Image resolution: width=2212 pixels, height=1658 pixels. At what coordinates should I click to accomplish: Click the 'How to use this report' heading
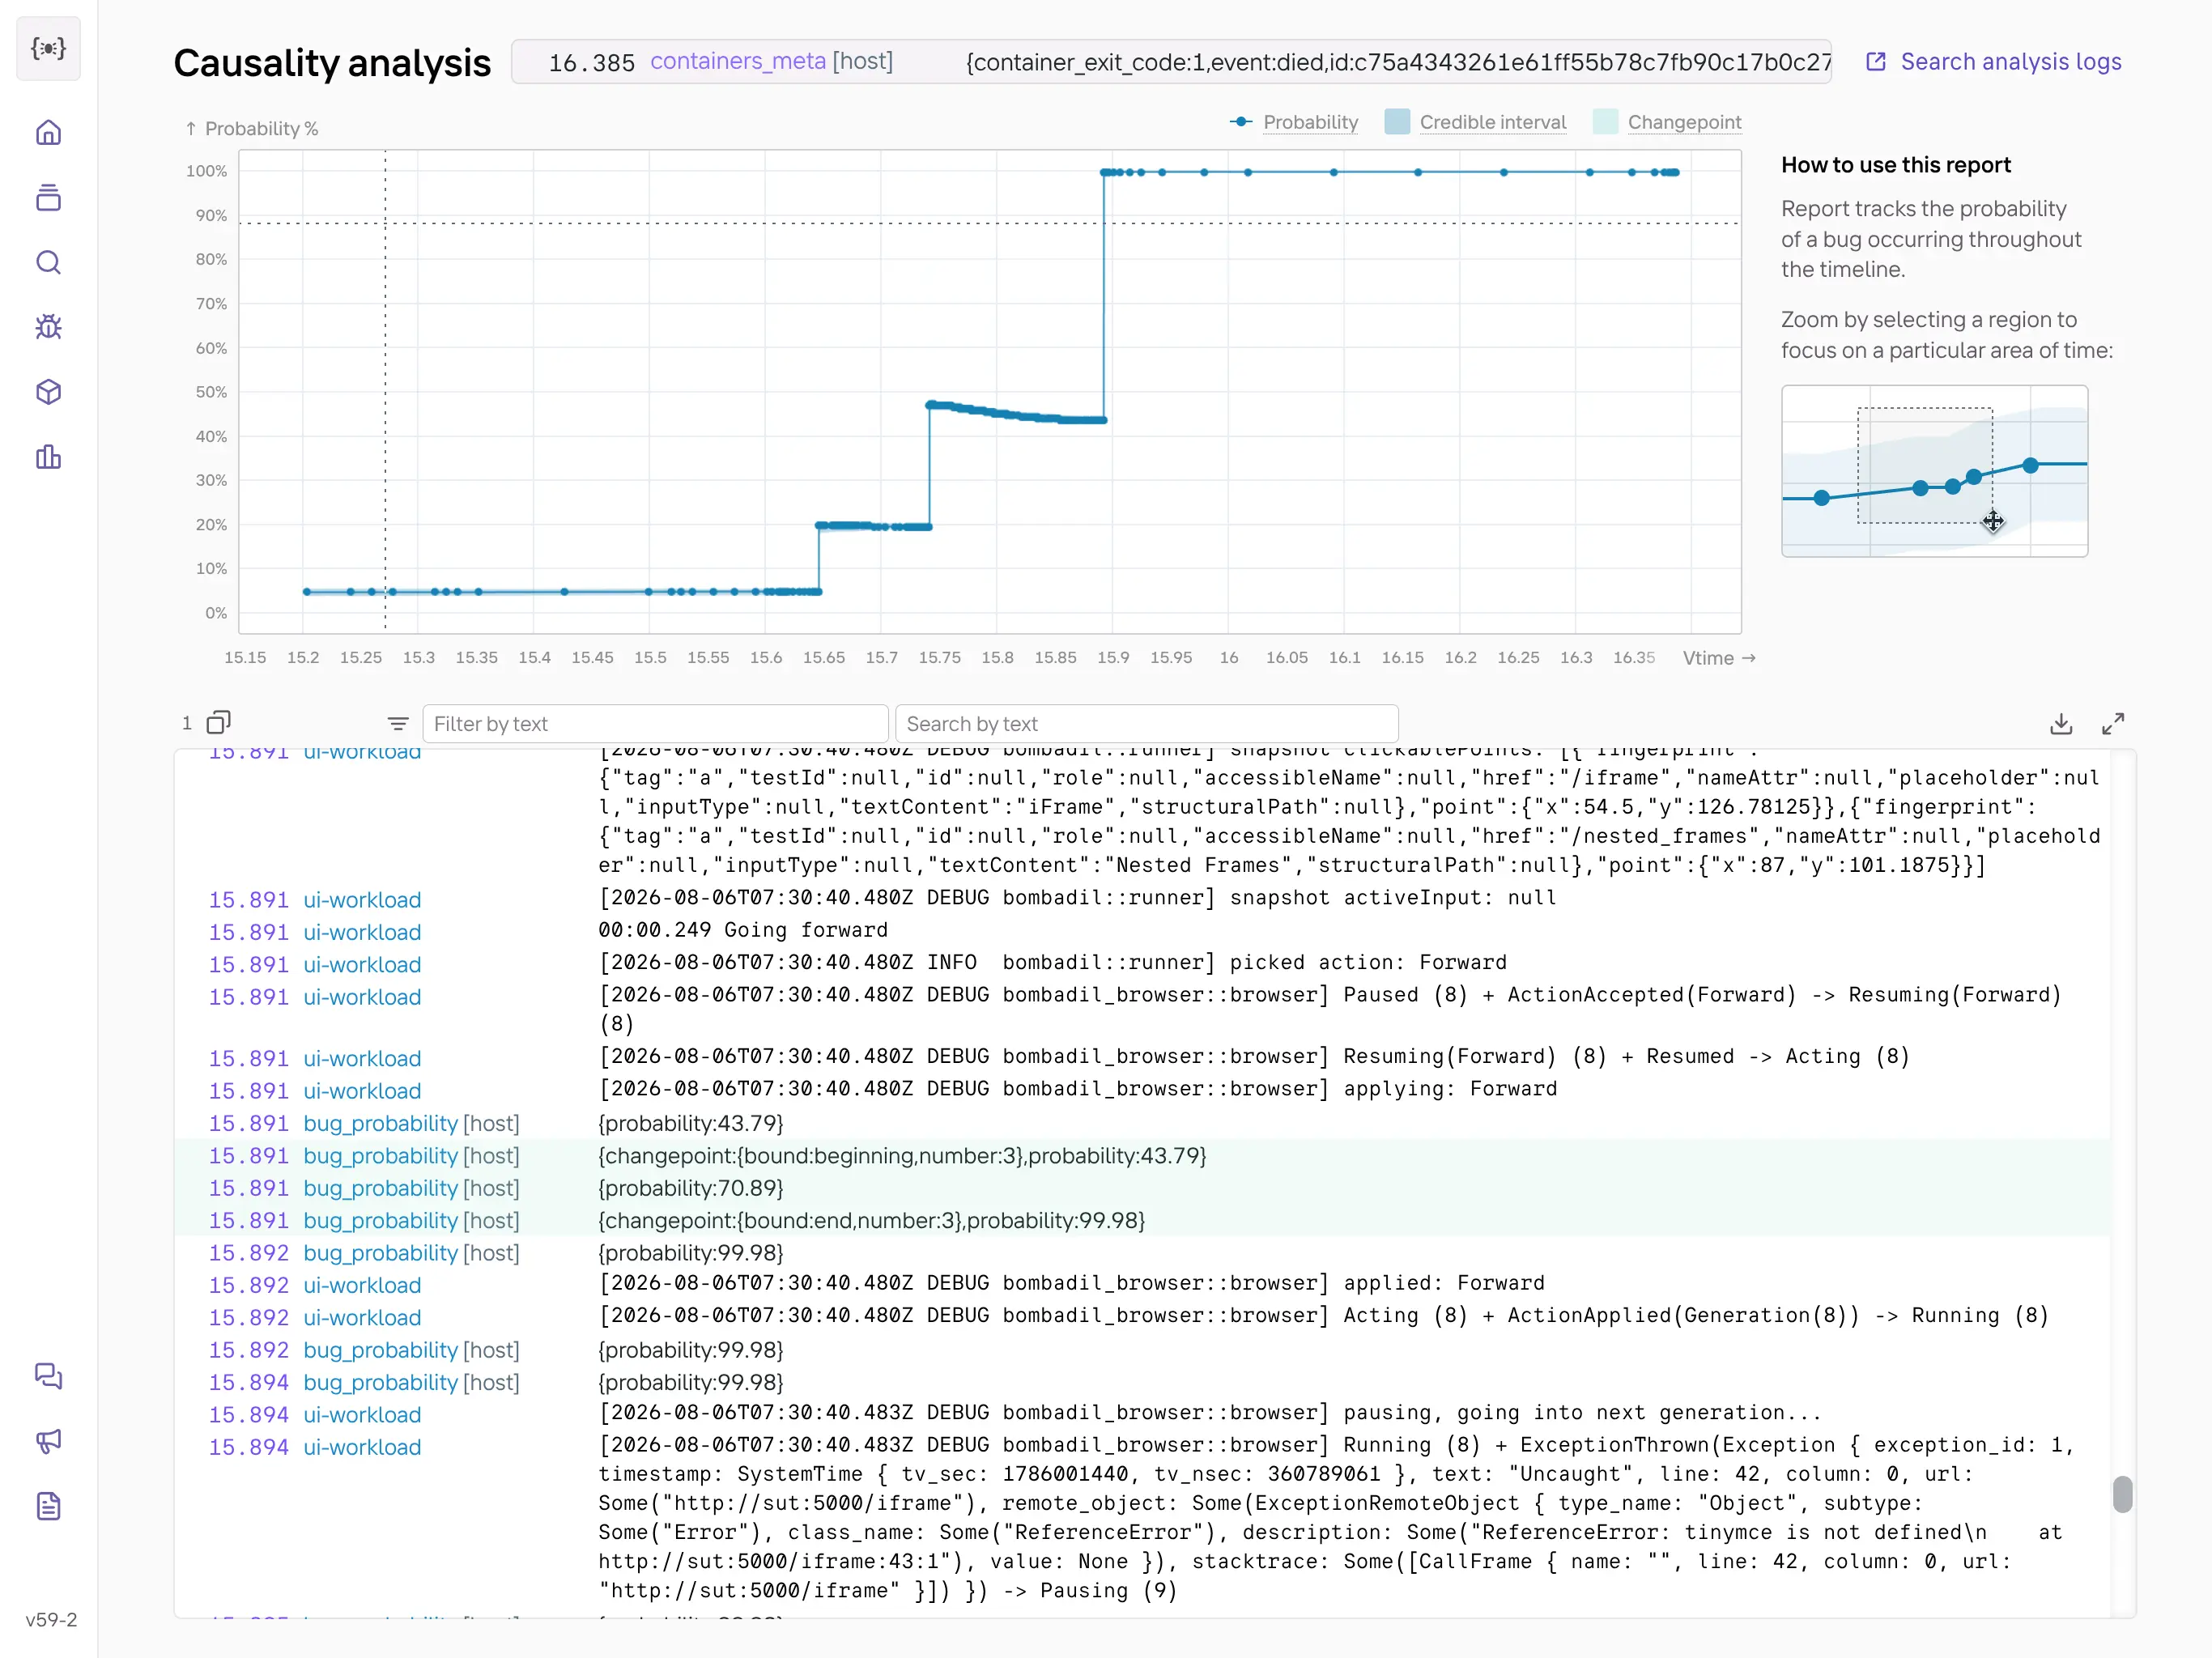pos(1895,165)
